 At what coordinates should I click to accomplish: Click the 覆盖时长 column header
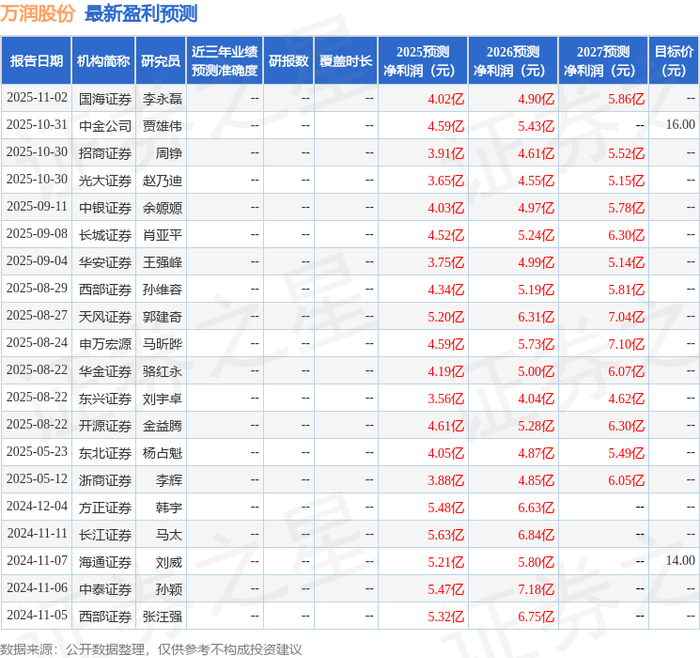346,61
